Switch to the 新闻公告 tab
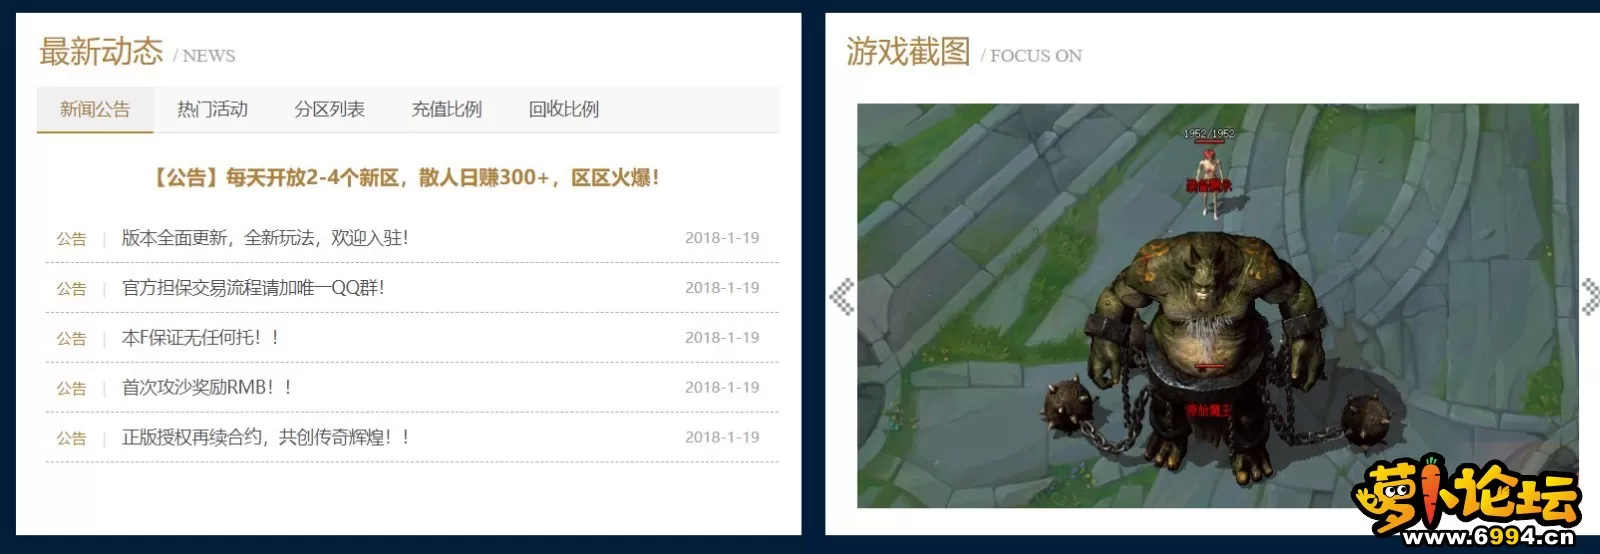Screen dimensions: 1600x554 pos(95,109)
